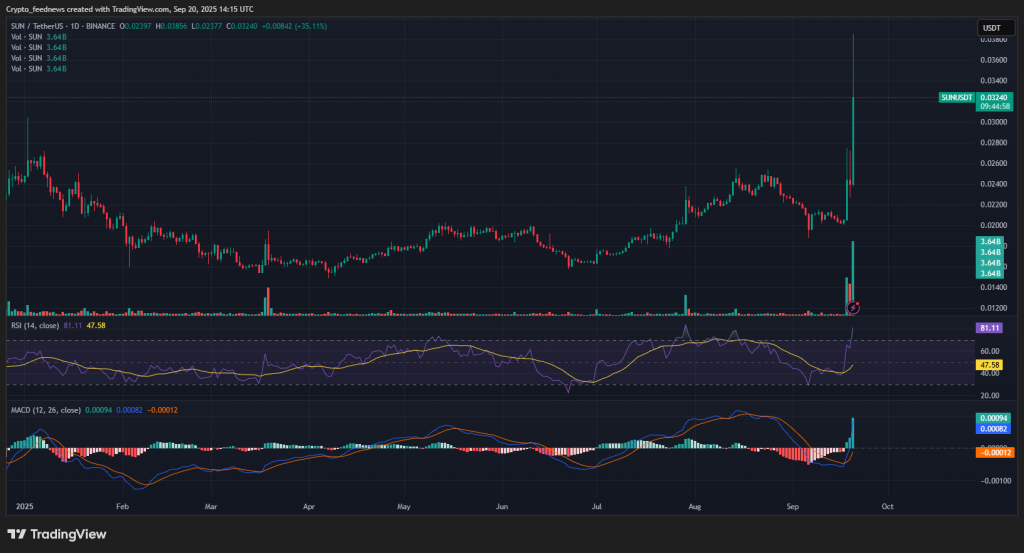Click the Oct label on time axis

pos(887,507)
